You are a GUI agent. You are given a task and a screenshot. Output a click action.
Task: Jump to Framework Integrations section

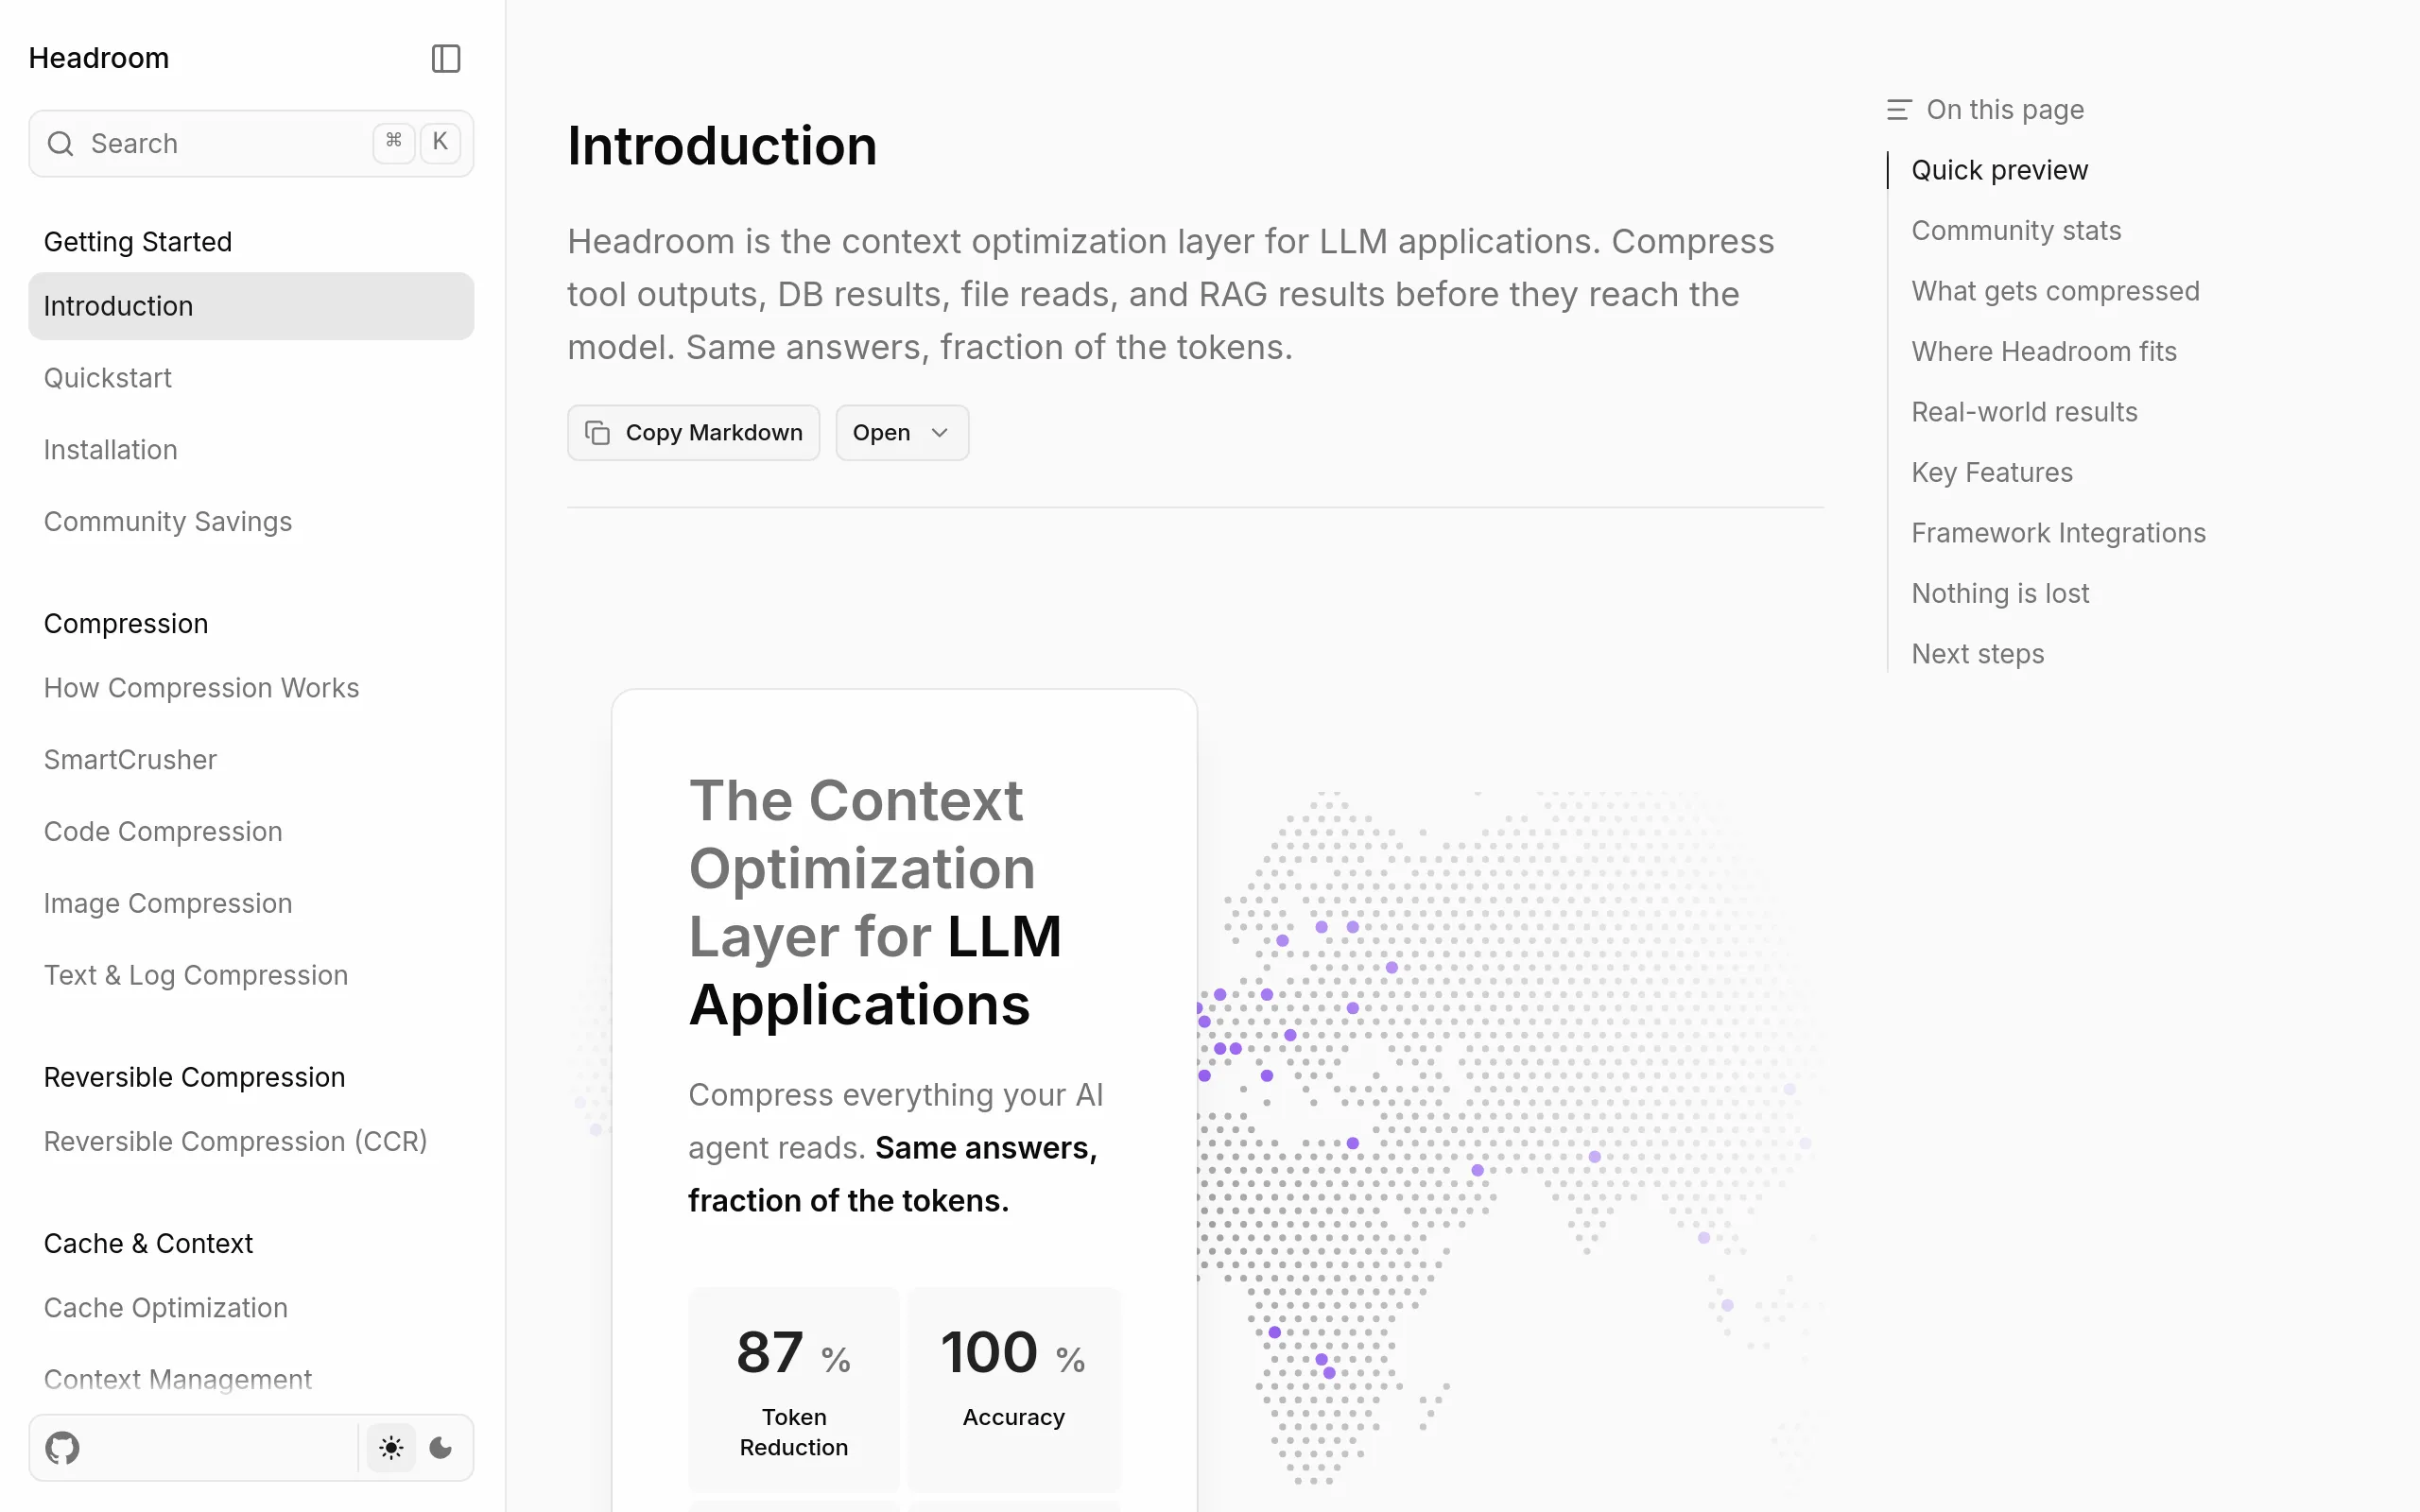(x=2057, y=533)
